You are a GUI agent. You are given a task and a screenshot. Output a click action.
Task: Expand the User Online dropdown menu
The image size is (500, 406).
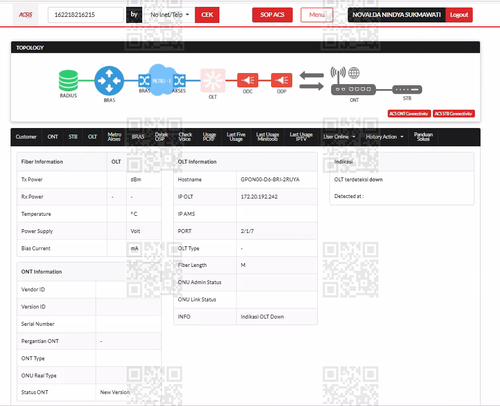pos(339,137)
